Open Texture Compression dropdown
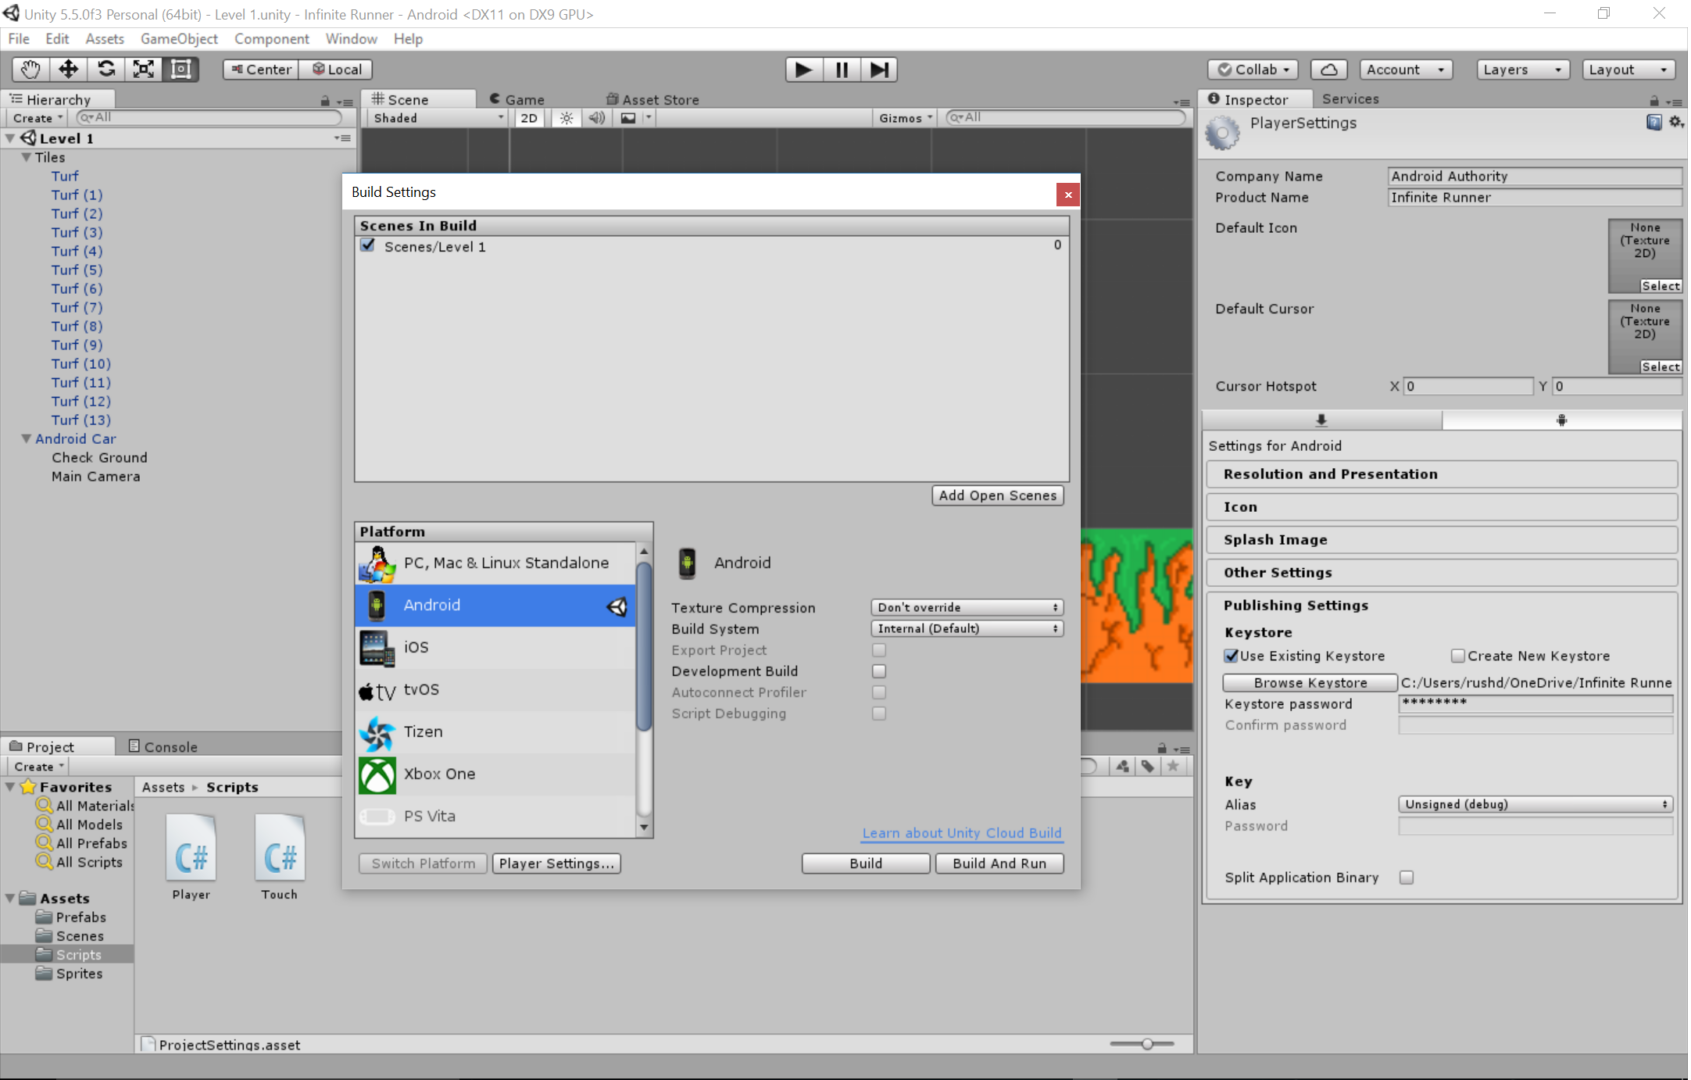Screen dimensions: 1691x1080 (x=967, y=607)
